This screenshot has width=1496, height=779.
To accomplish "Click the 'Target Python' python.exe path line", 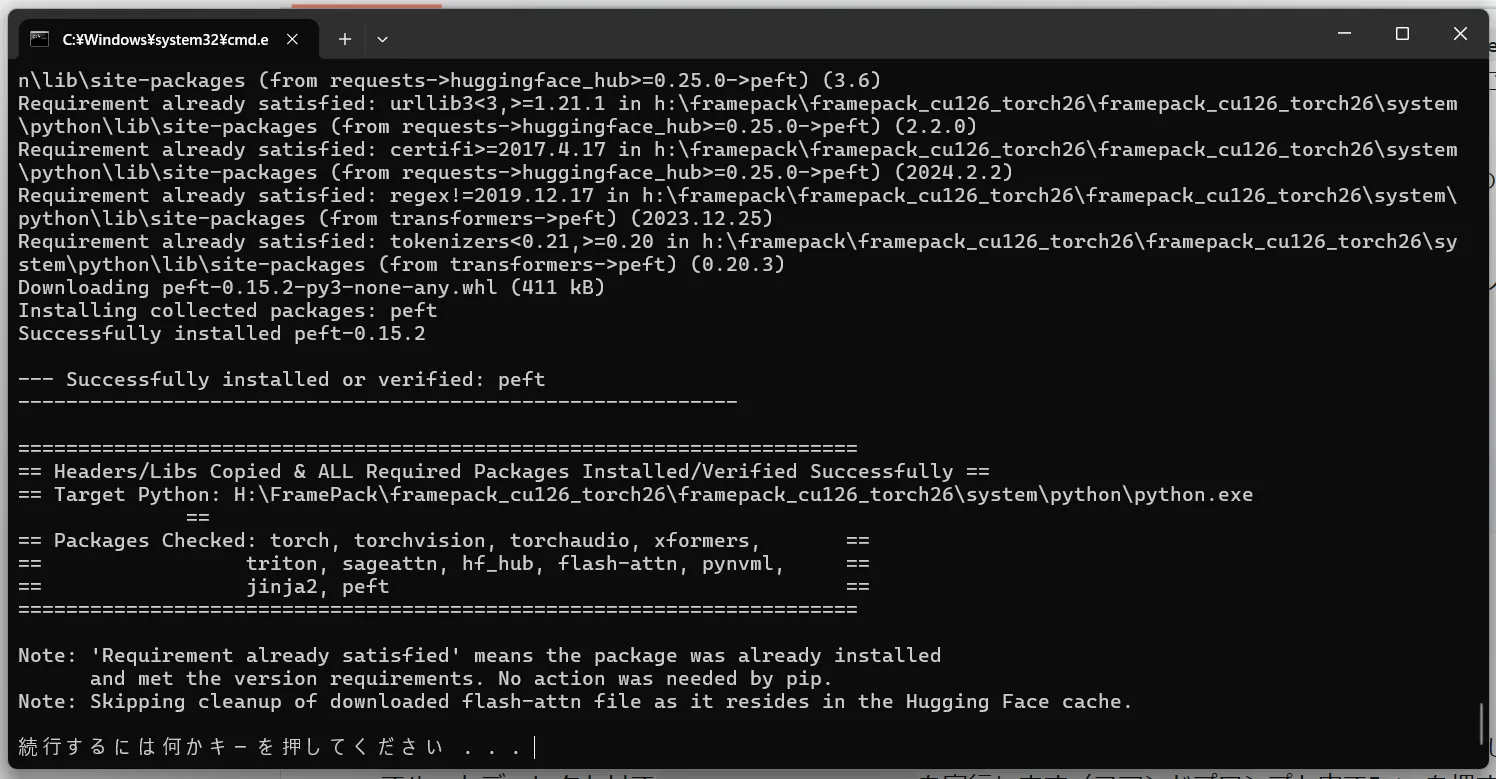I will (x=635, y=494).
